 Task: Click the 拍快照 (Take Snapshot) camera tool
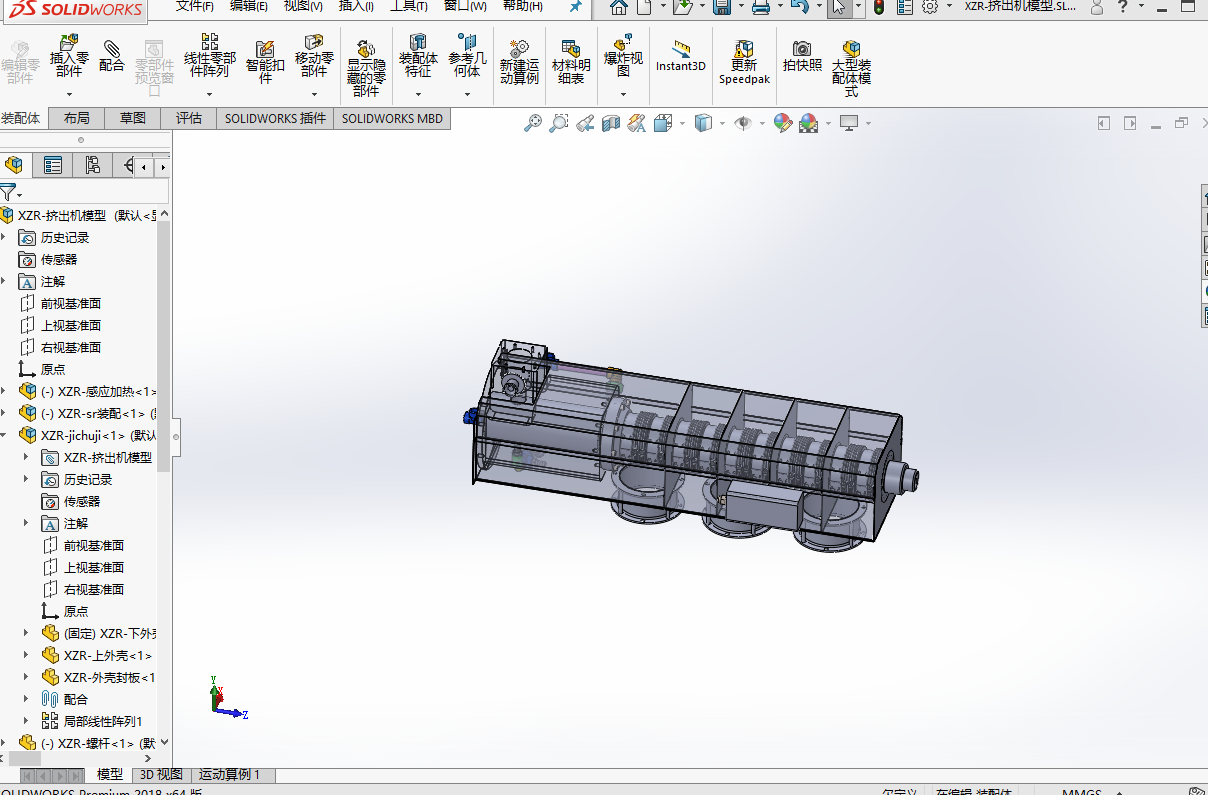802,56
